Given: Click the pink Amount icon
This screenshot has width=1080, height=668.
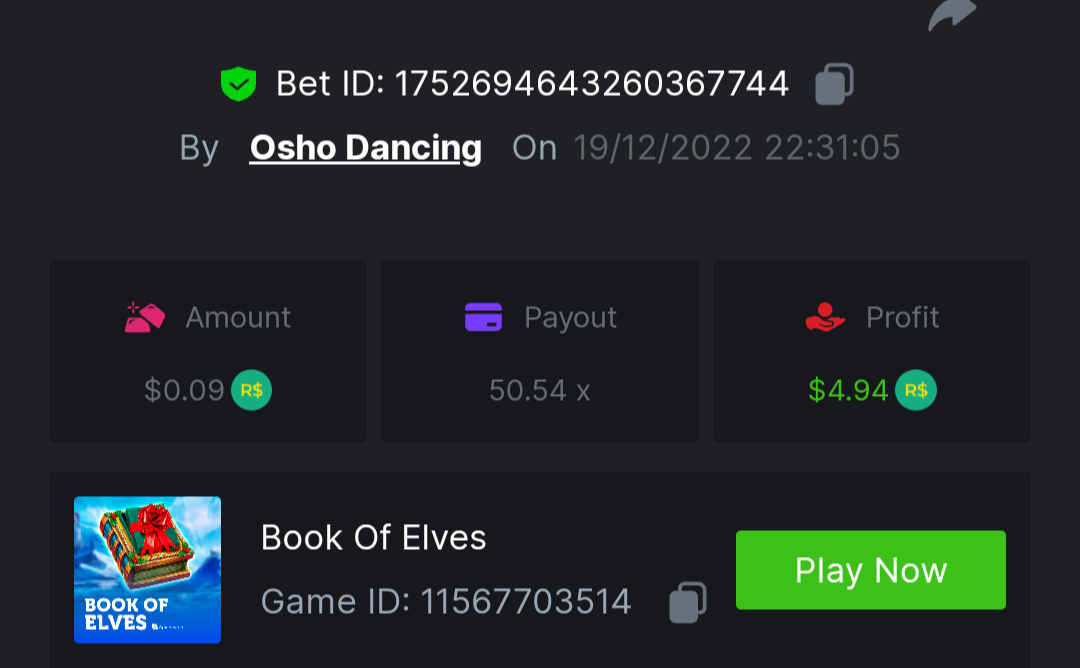Looking at the screenshot, I should [145, 317].
